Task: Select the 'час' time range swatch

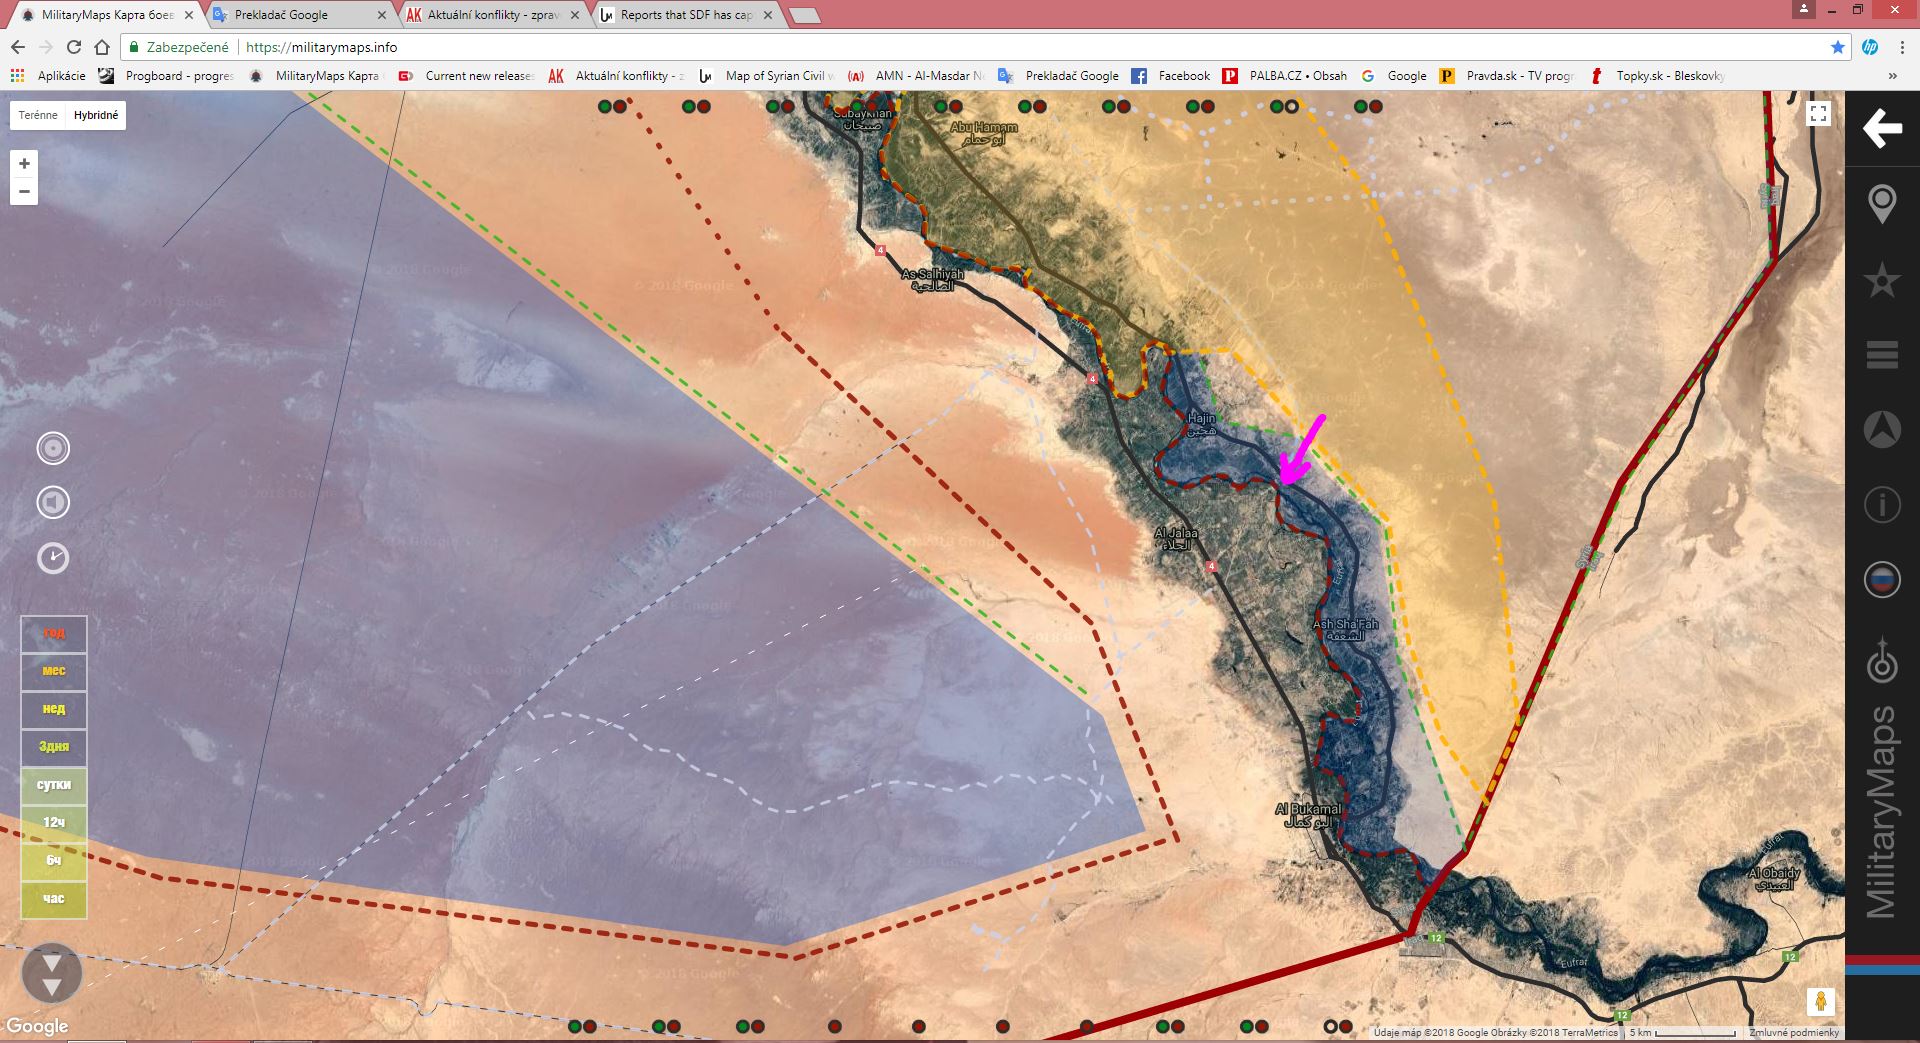Action: [54, 899]
